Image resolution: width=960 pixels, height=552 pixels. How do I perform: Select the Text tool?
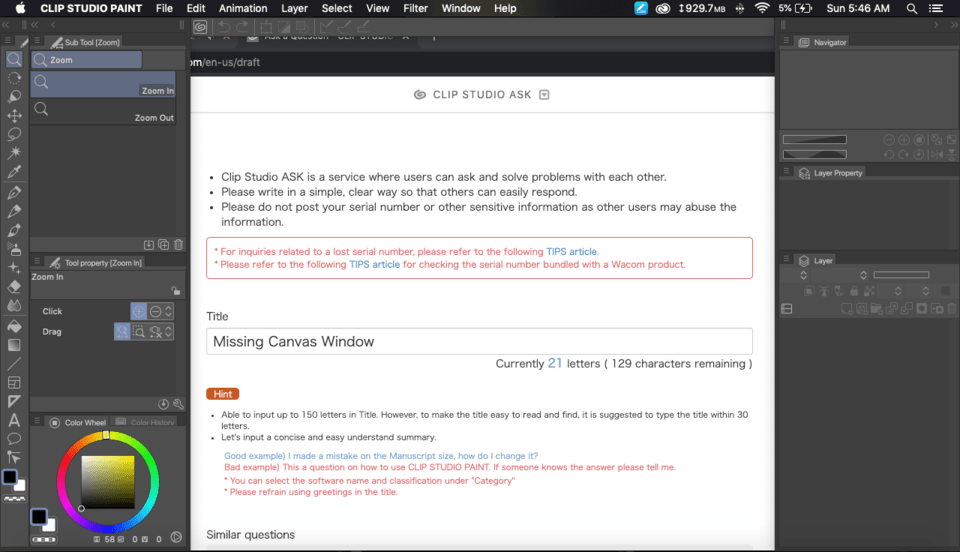click(14, 420)
